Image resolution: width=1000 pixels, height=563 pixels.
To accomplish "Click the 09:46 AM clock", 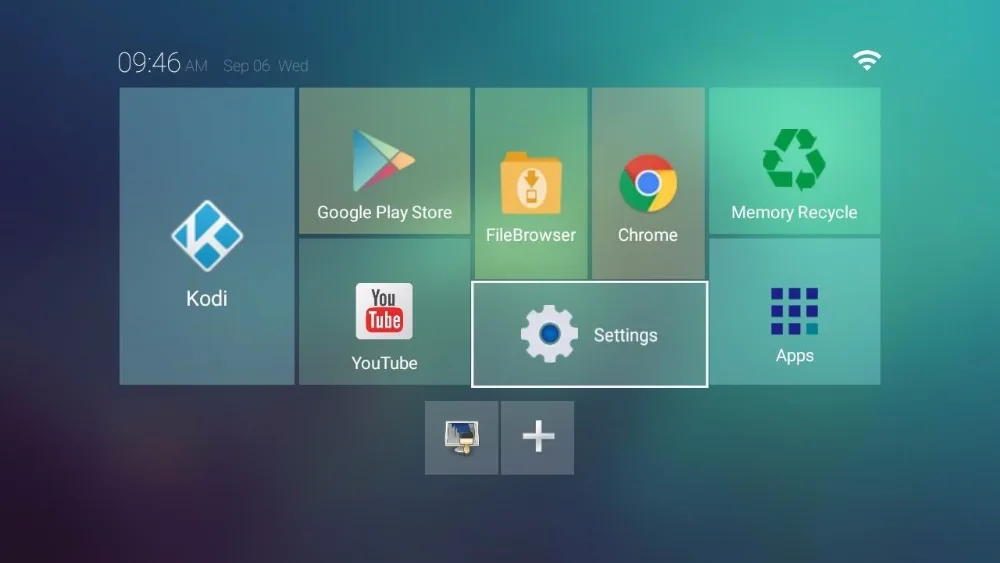I will [x=163, y=63].
